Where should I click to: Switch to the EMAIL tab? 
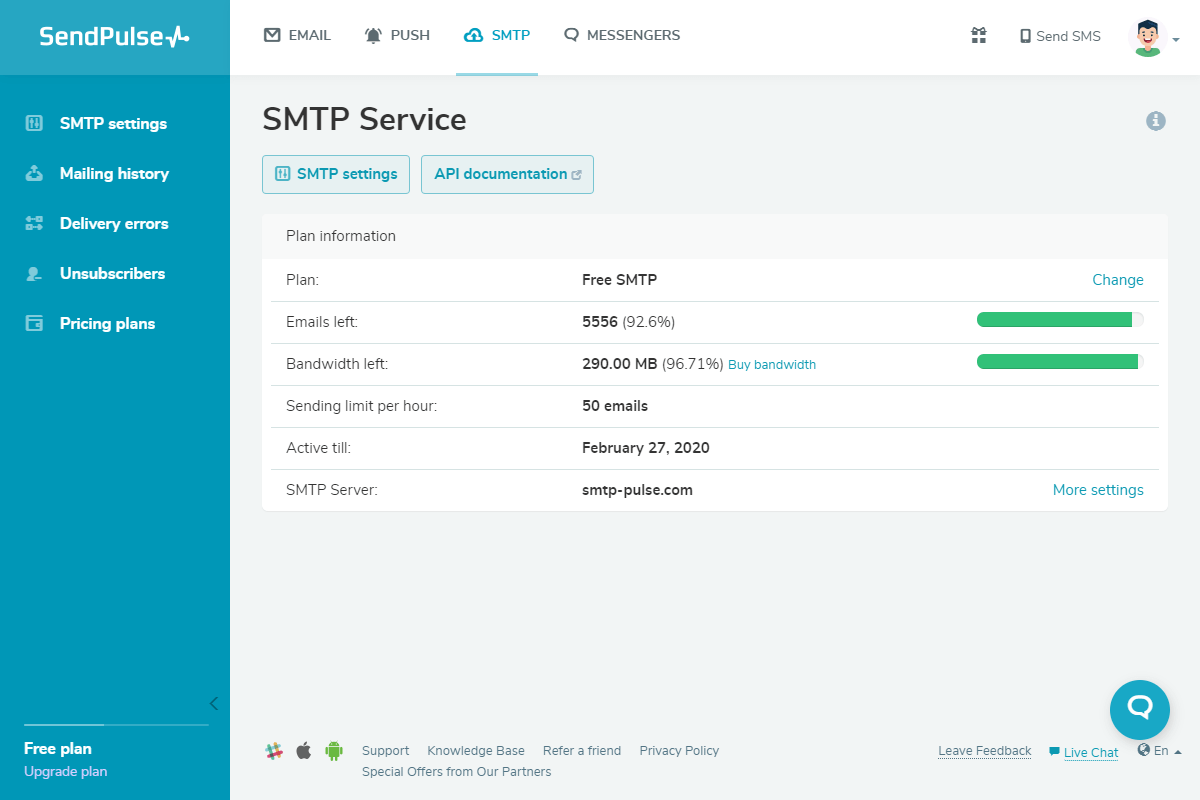tap(297, 36)
